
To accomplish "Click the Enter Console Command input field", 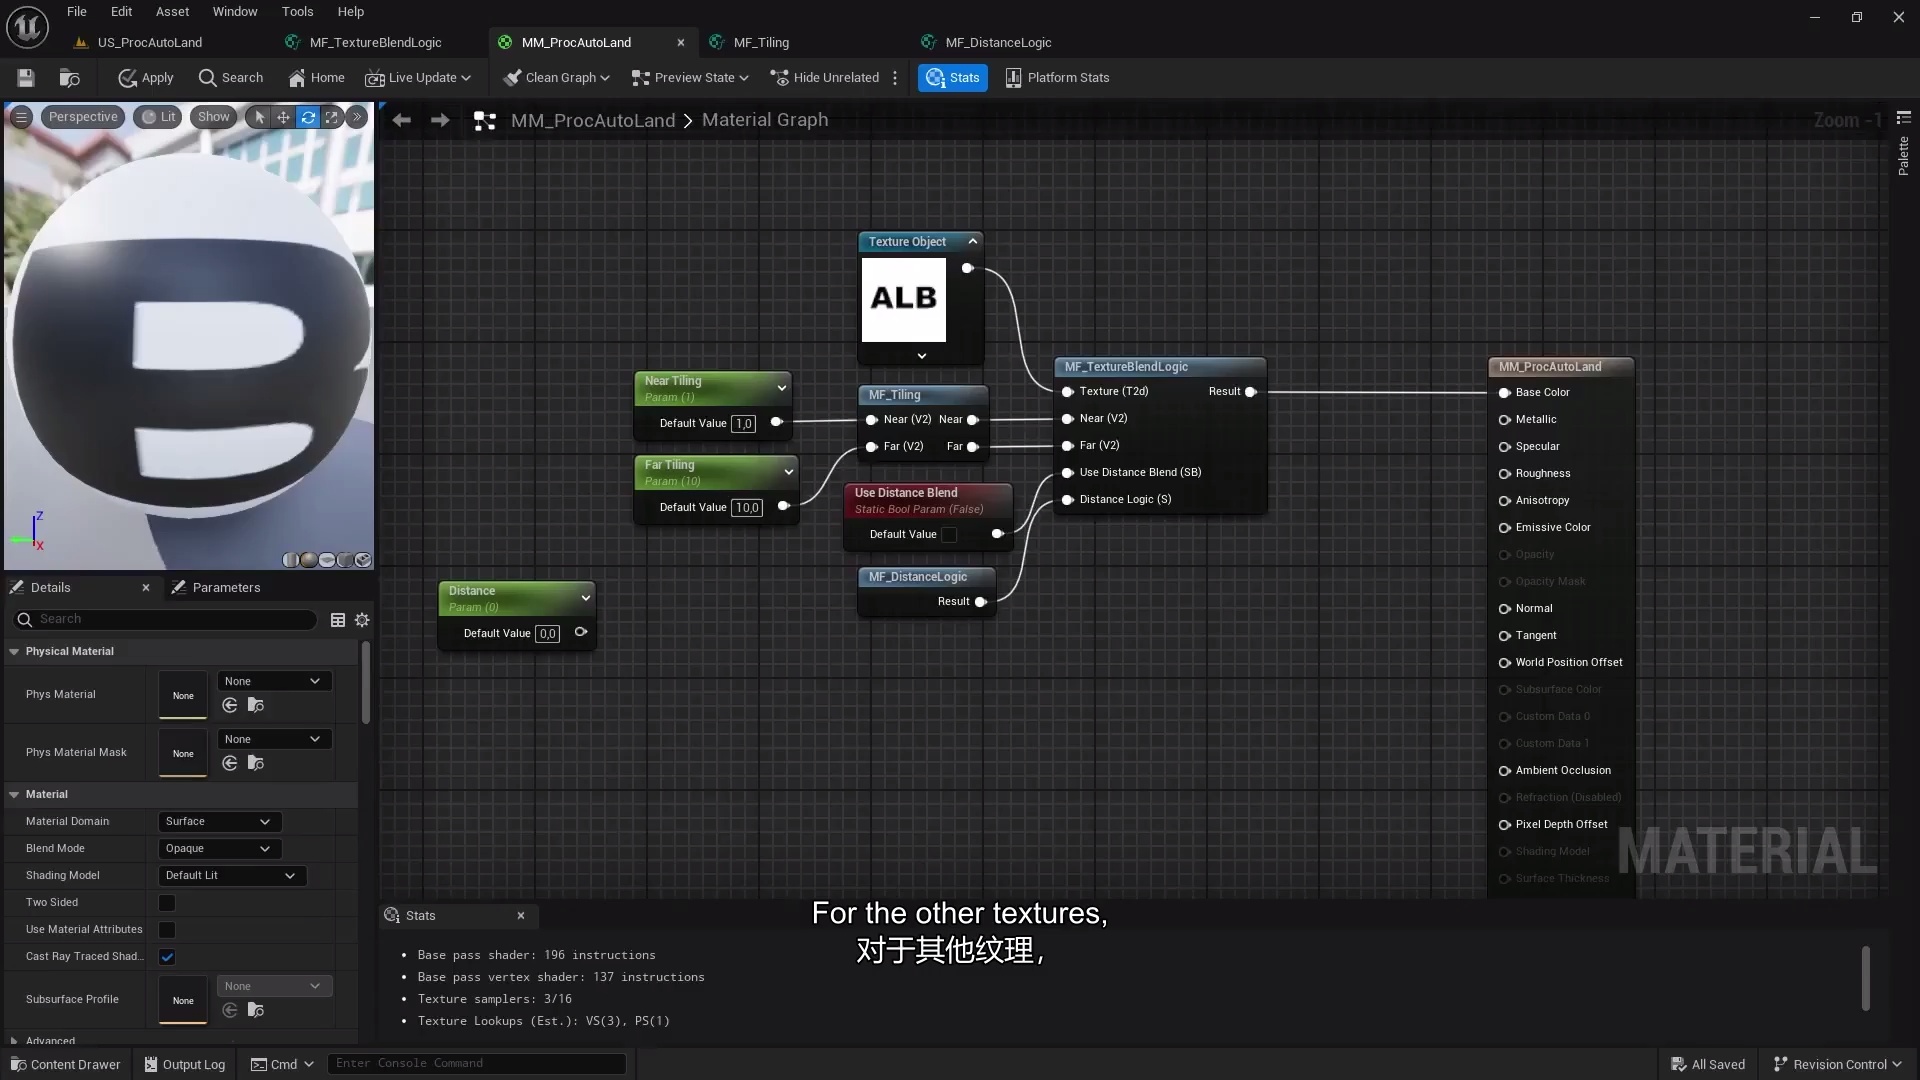I will (x=477, y=1063).
